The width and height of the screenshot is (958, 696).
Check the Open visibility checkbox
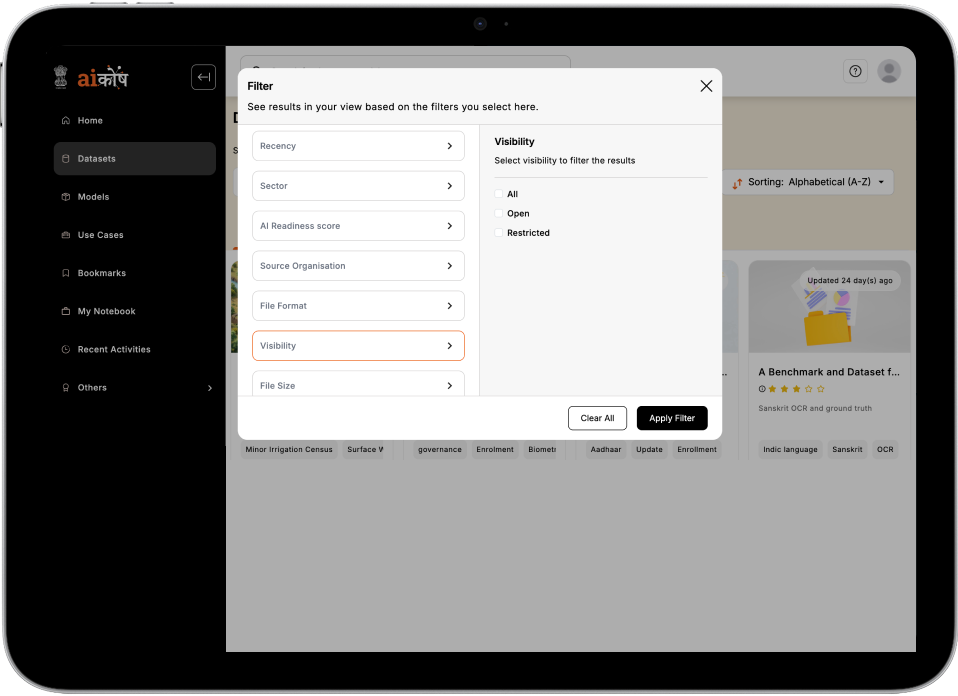pos(499,213)
